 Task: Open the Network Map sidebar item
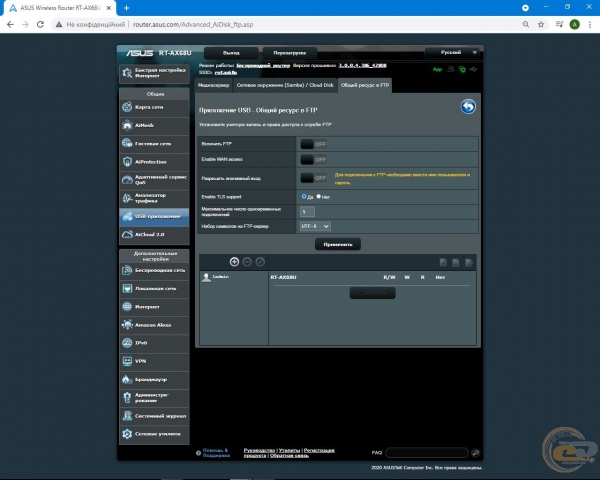[154, 107]
